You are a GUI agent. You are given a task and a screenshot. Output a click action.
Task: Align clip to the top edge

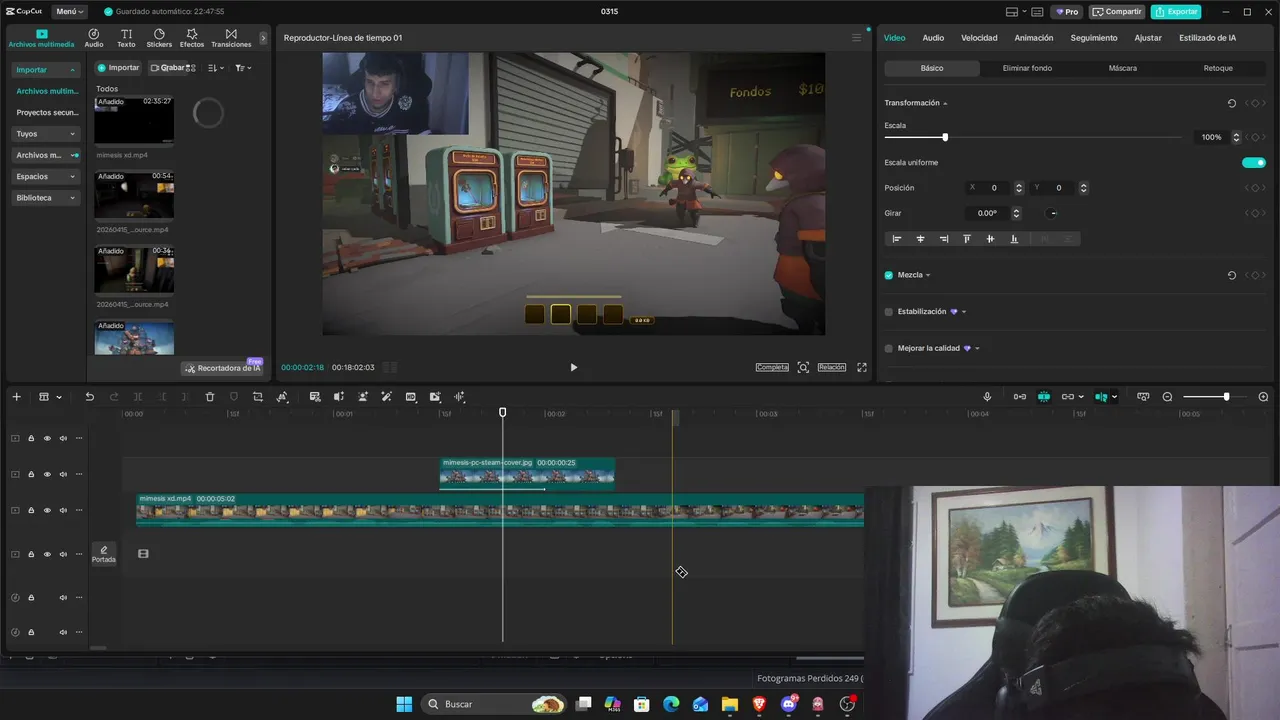coord(967,239)
